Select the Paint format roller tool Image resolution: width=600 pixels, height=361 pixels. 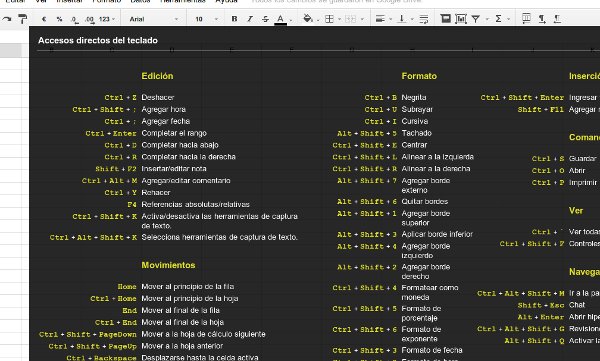(23, 19)
